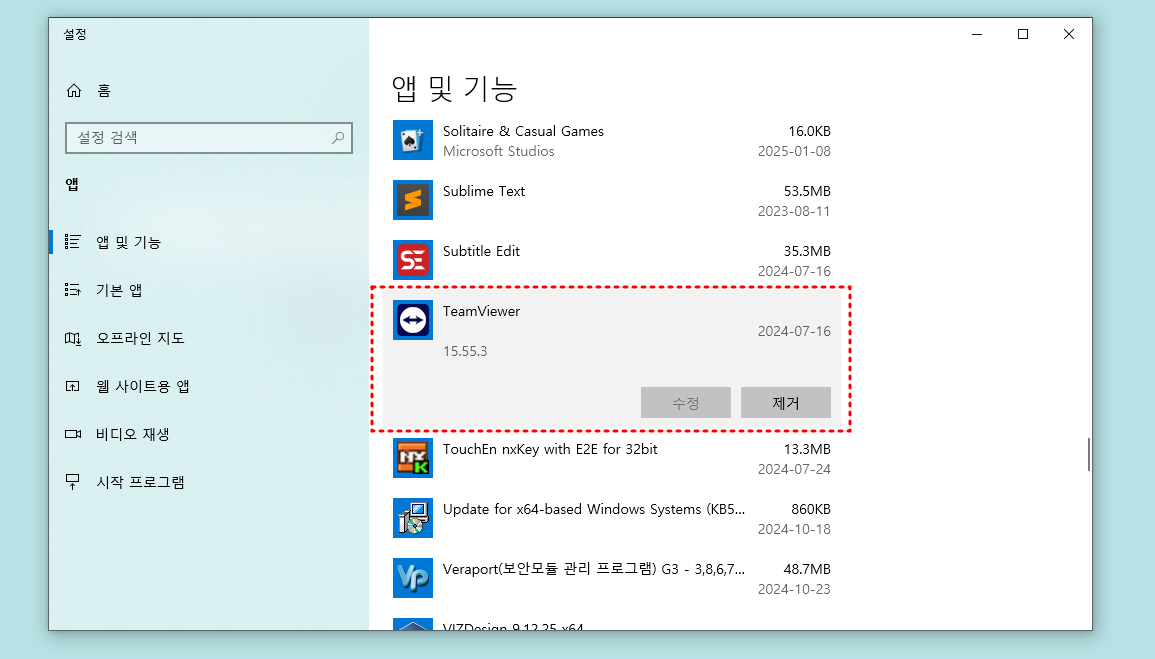Click the 제거 uninstall button
Viewport: 1155px width, 659px height.
[x=786, y=403]
